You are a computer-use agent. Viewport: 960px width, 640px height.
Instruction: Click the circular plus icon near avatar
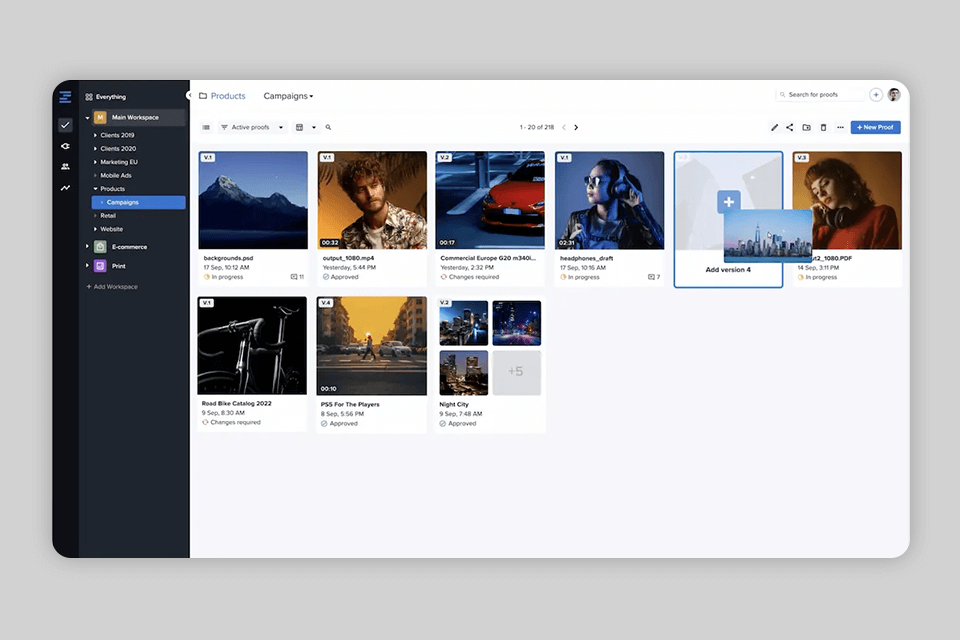click(x=876, y=95)
